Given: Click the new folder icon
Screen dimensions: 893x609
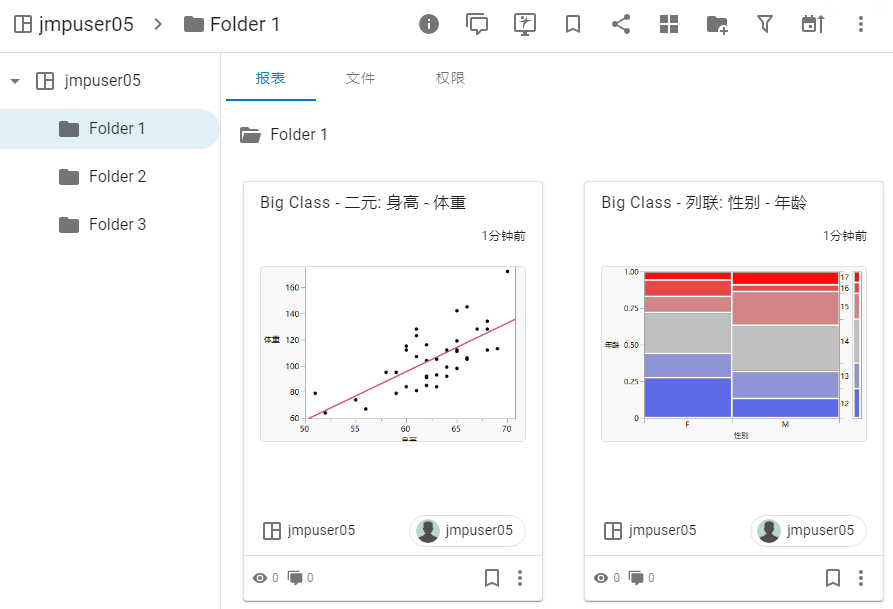Looking at the screenshot, I should [717, 24].
